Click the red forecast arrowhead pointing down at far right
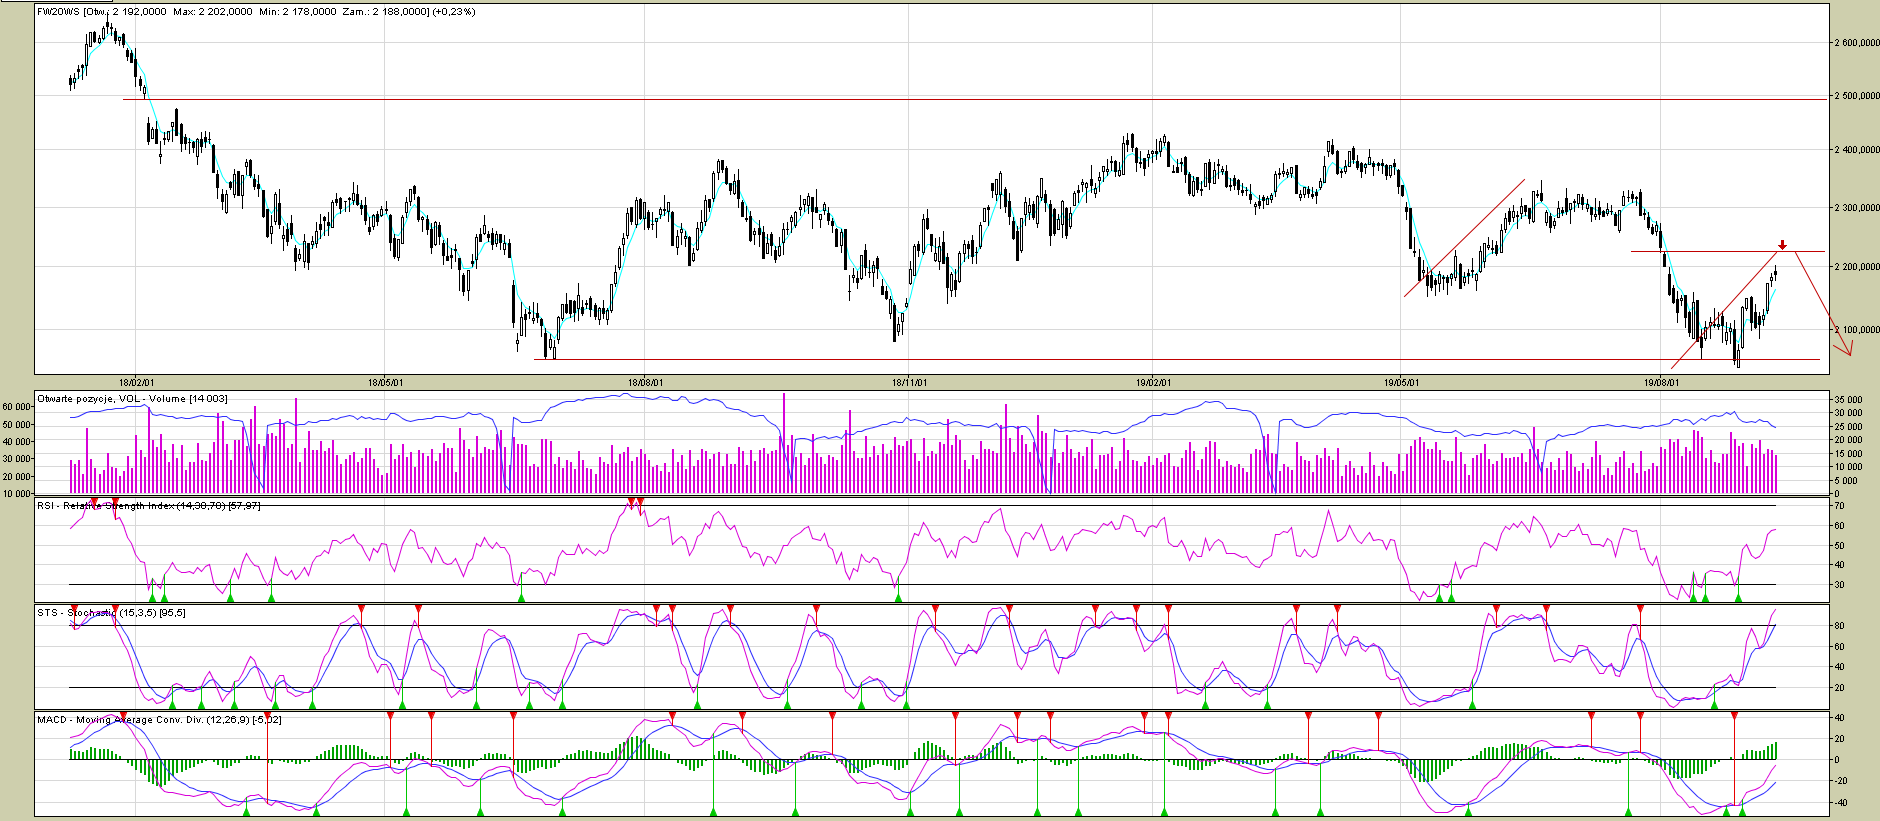This screenshot has height=821, width=1880. (x=1847, y=348)
